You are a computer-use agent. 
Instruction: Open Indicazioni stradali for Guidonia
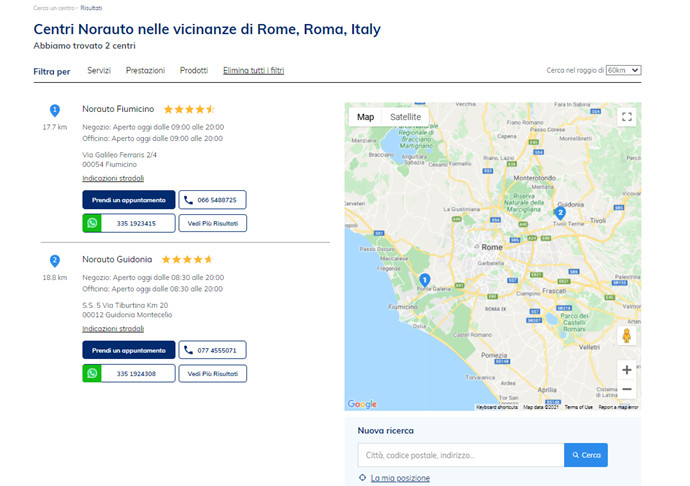pyautogui.click(x=113, y=329)
